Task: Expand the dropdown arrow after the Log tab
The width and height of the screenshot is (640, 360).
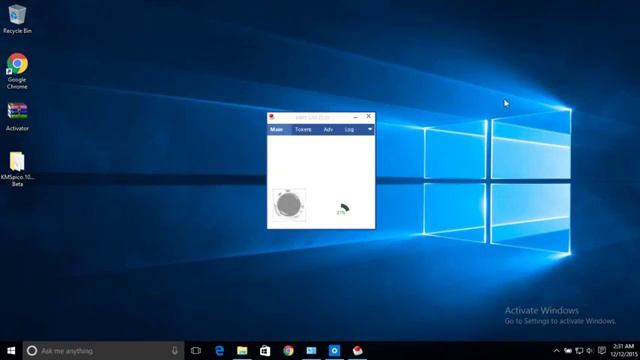Action: coord(370,129)
